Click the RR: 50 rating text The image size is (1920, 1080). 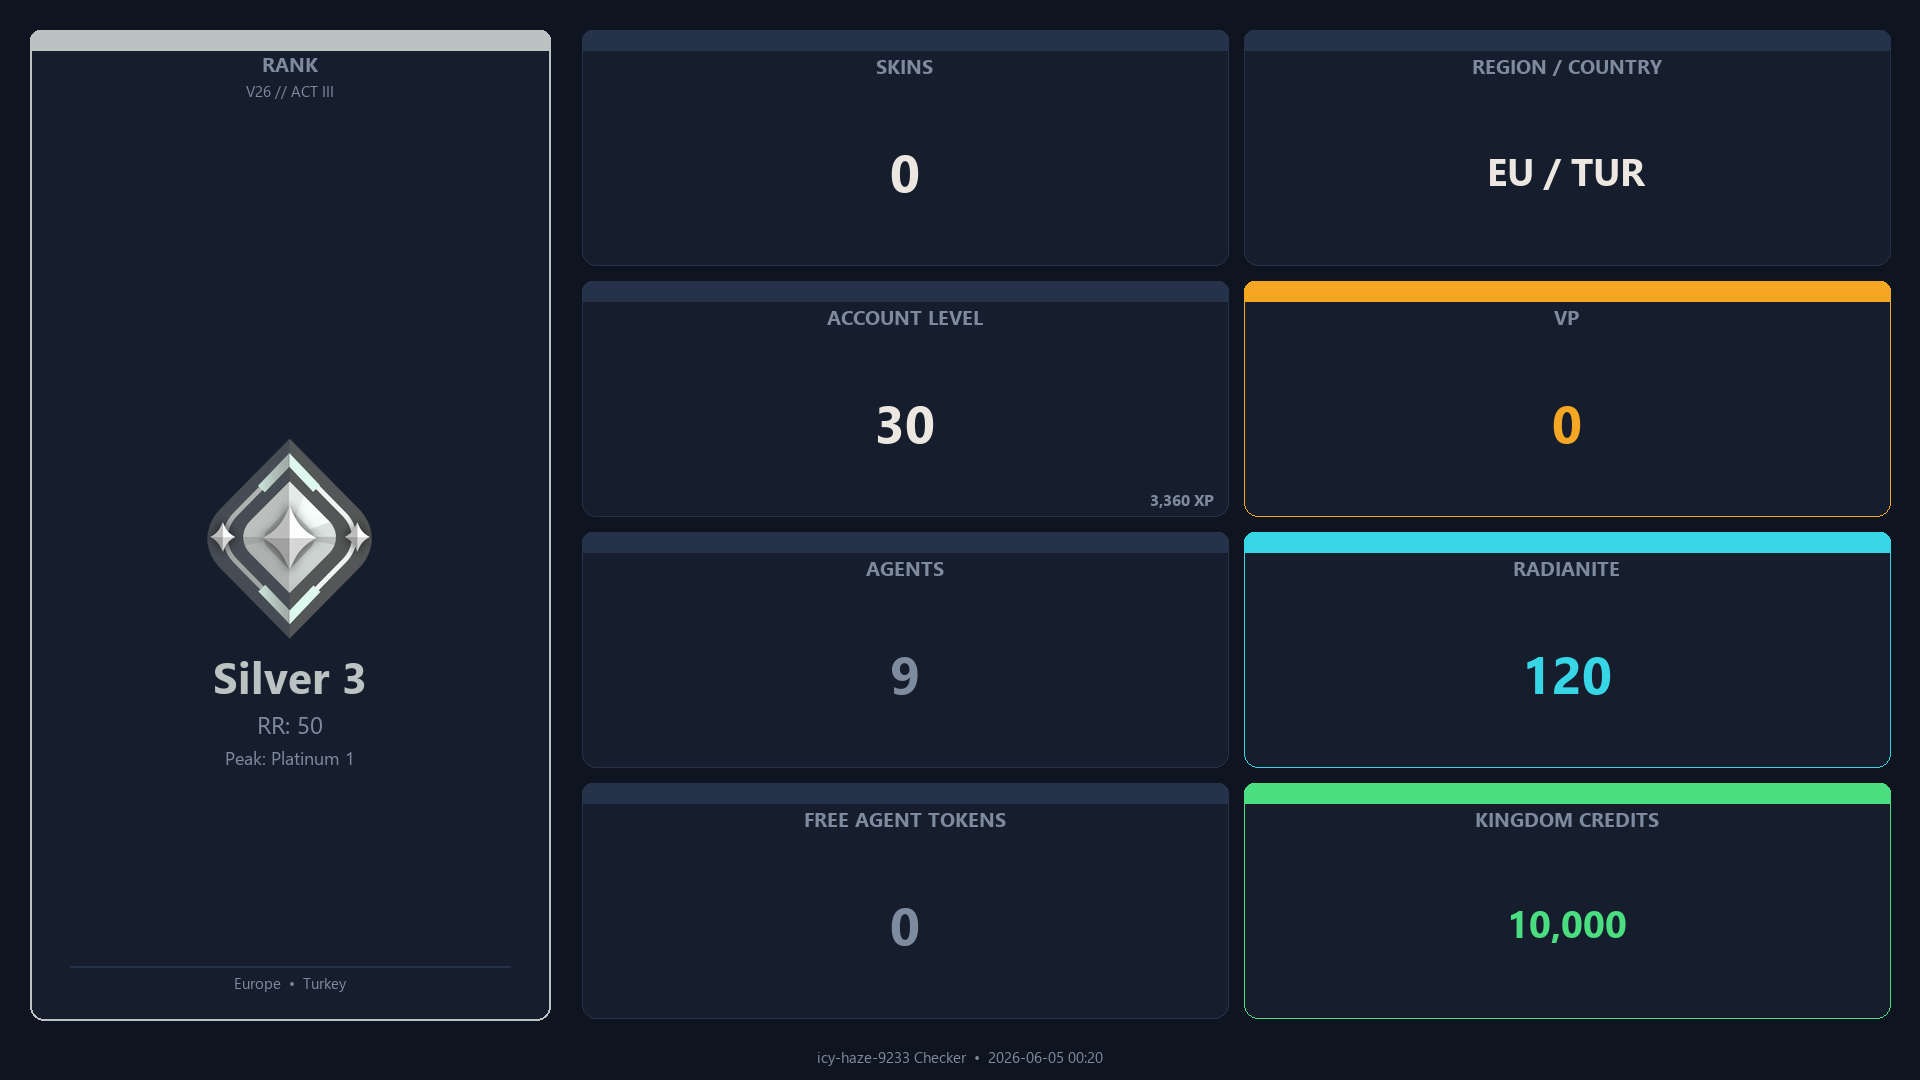coord(290,726)
